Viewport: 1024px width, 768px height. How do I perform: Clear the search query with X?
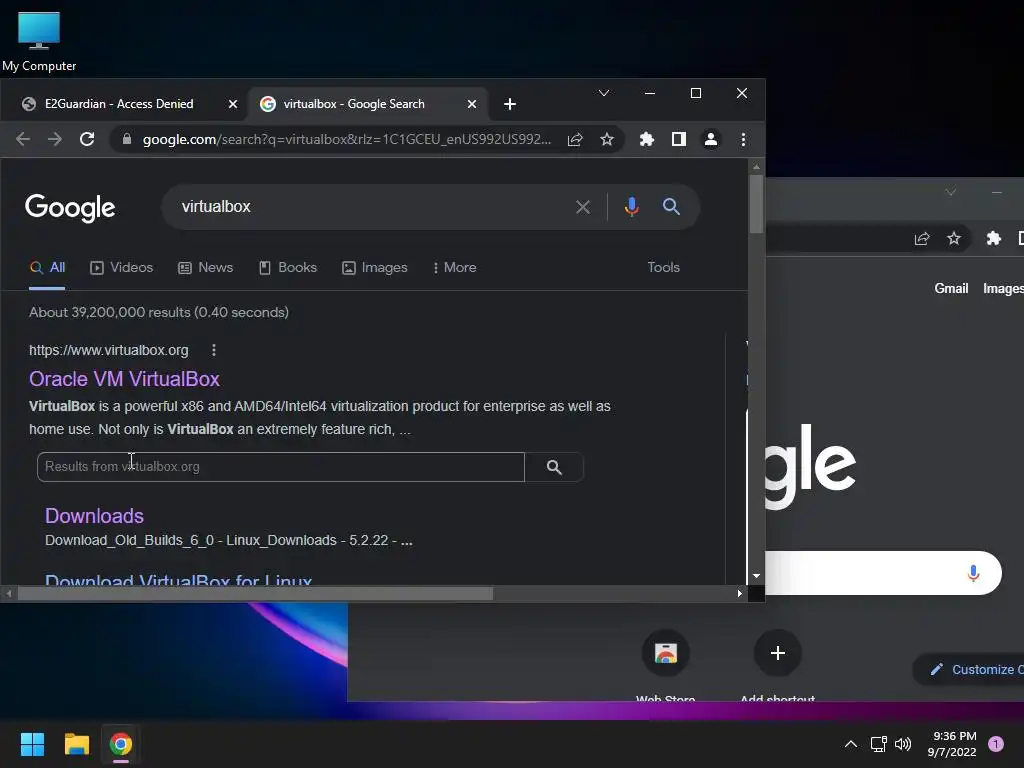(583, 207)
